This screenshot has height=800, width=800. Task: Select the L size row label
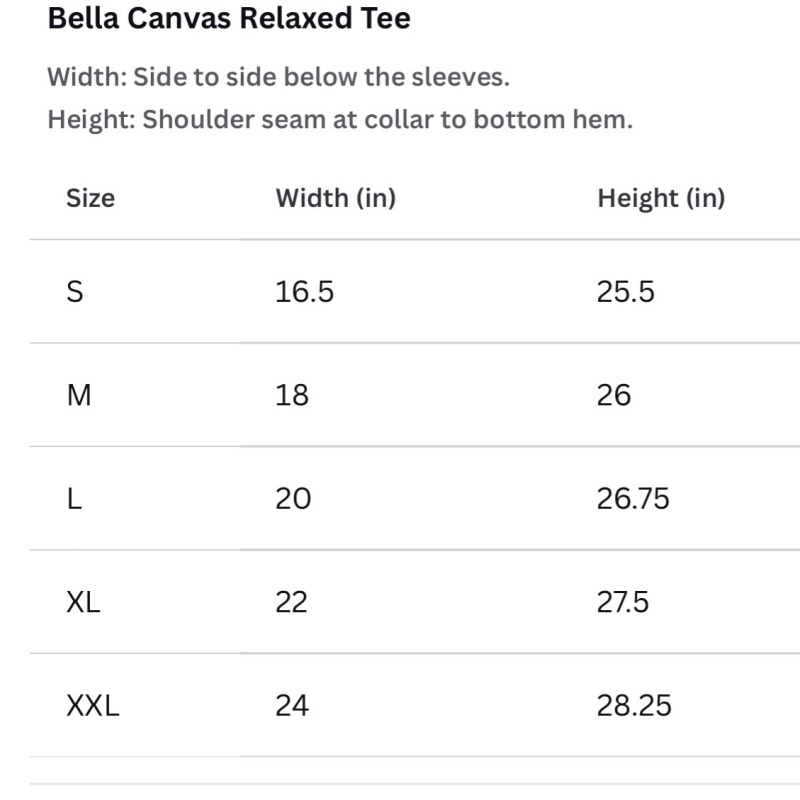tap(74, 498)
